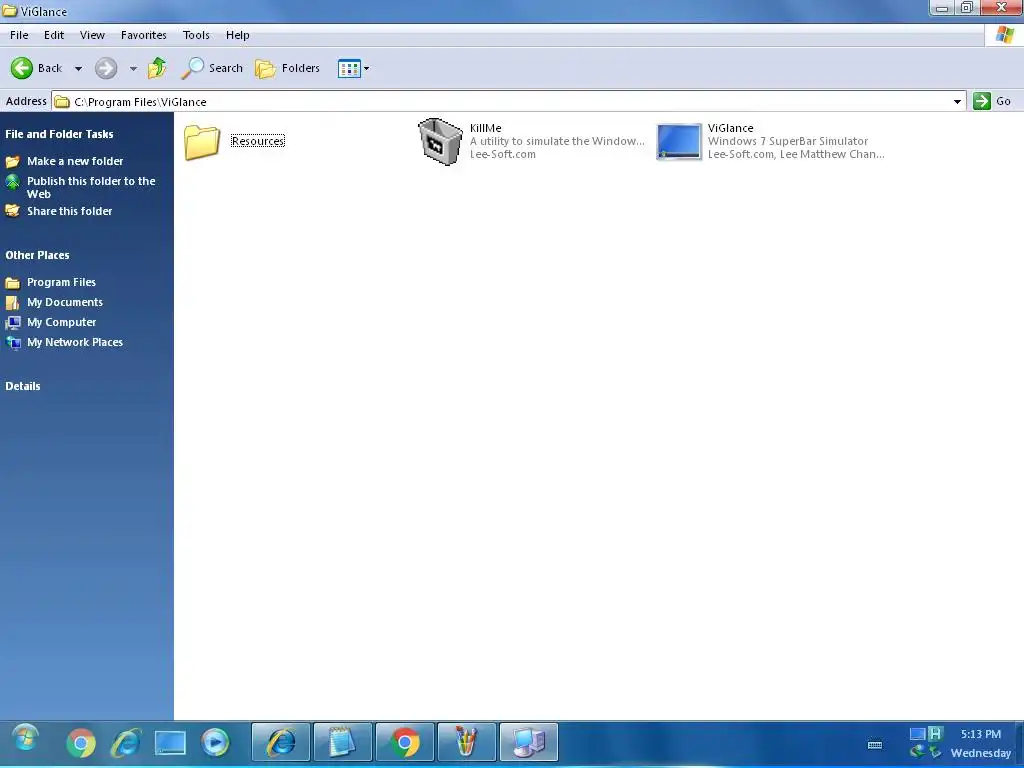
Task: Toggle the Folders tree pane
Action: coord(287,68)
